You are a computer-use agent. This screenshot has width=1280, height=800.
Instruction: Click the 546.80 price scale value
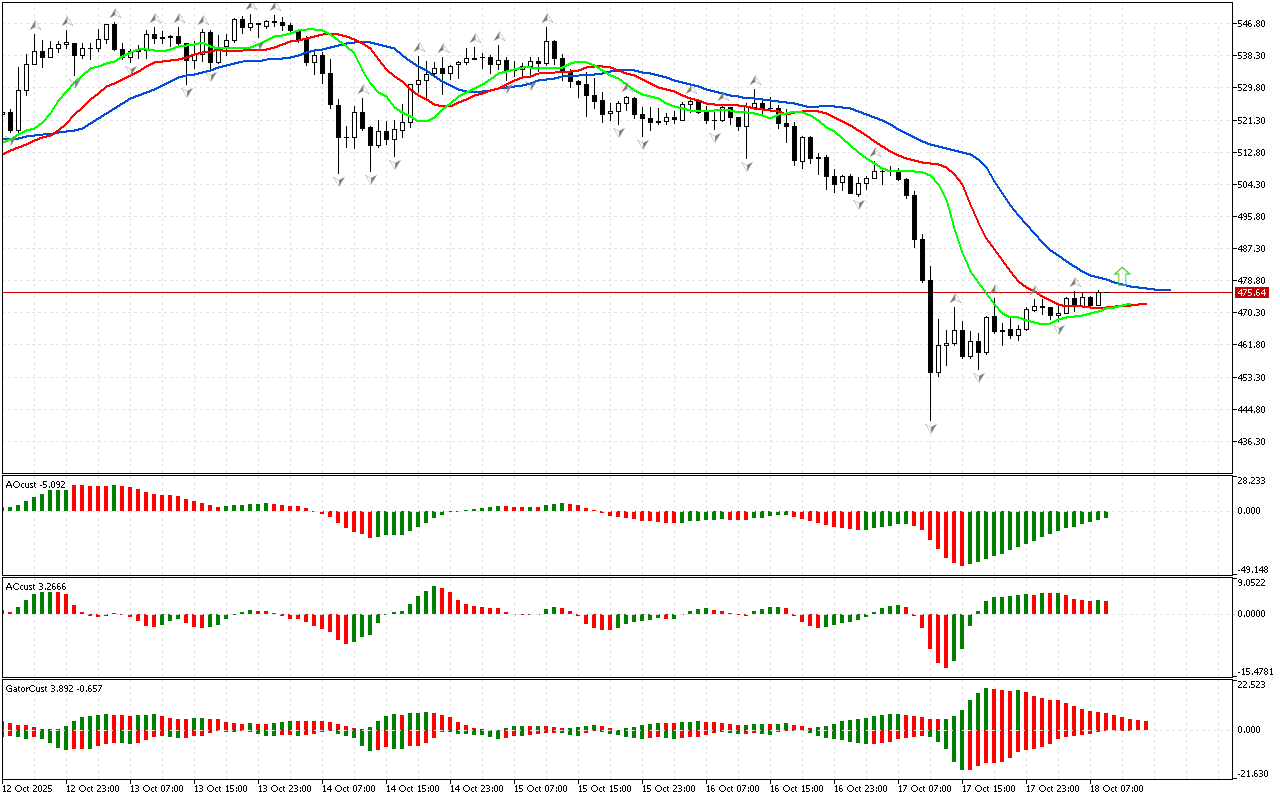(x=1254, y=23)
